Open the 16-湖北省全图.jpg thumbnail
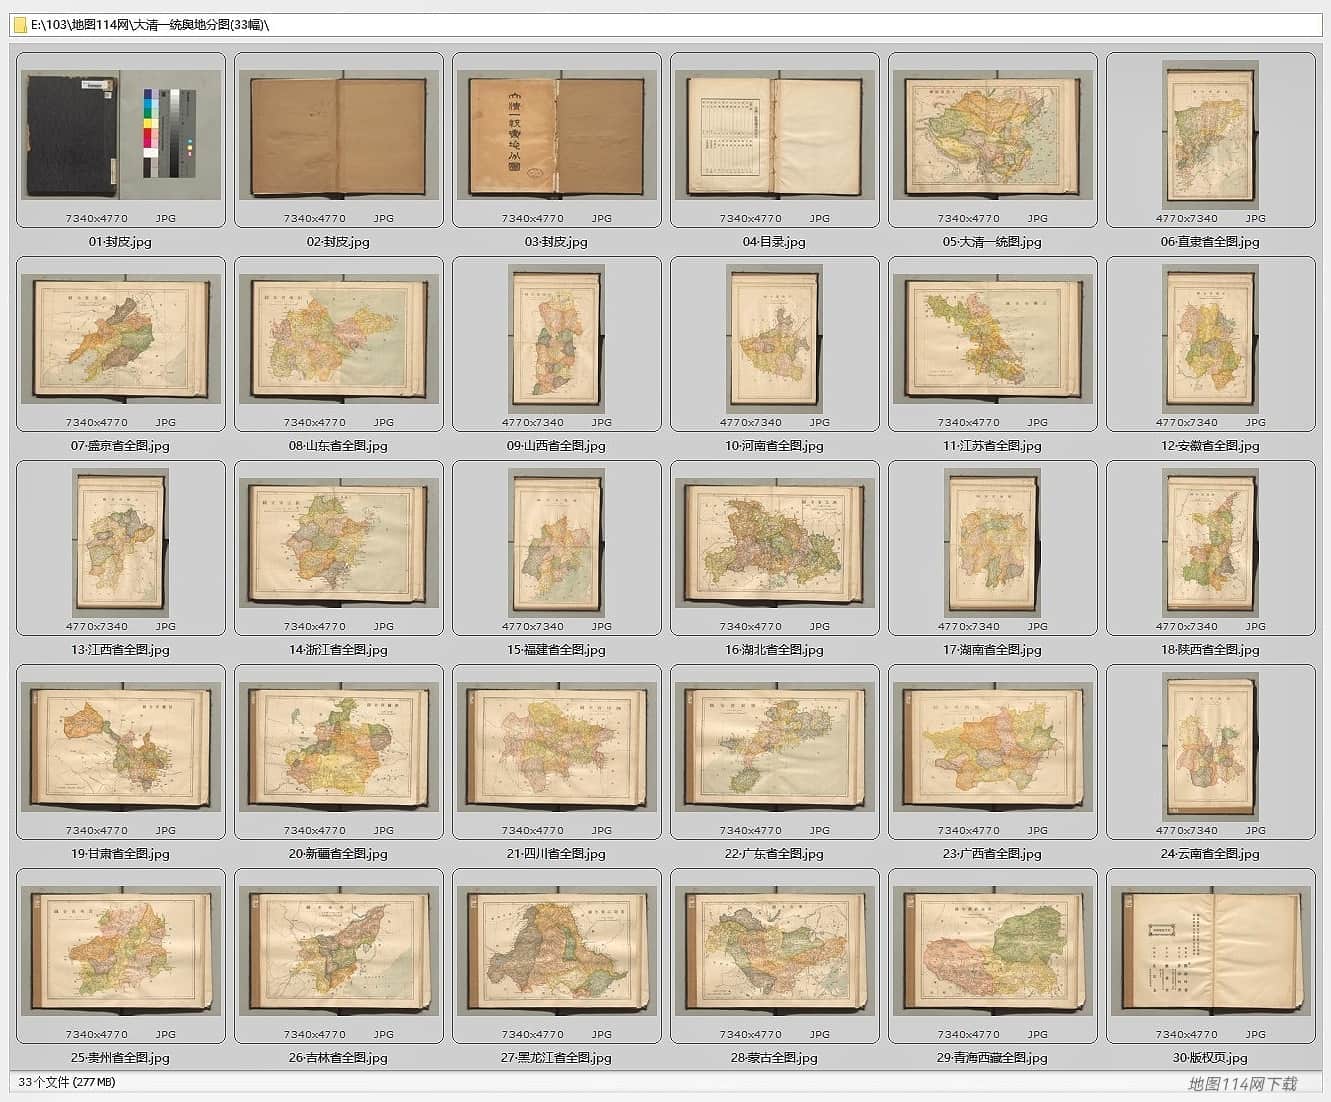The image size is (1331, 1102). pyautogui.click(x=775, y=548)
